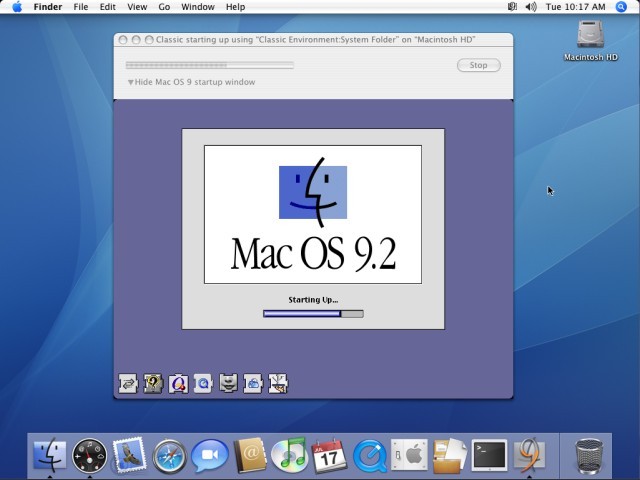Click the "Starting Up..." text
640x480 pixels.
pyautogui.click(x=313, y=300)
